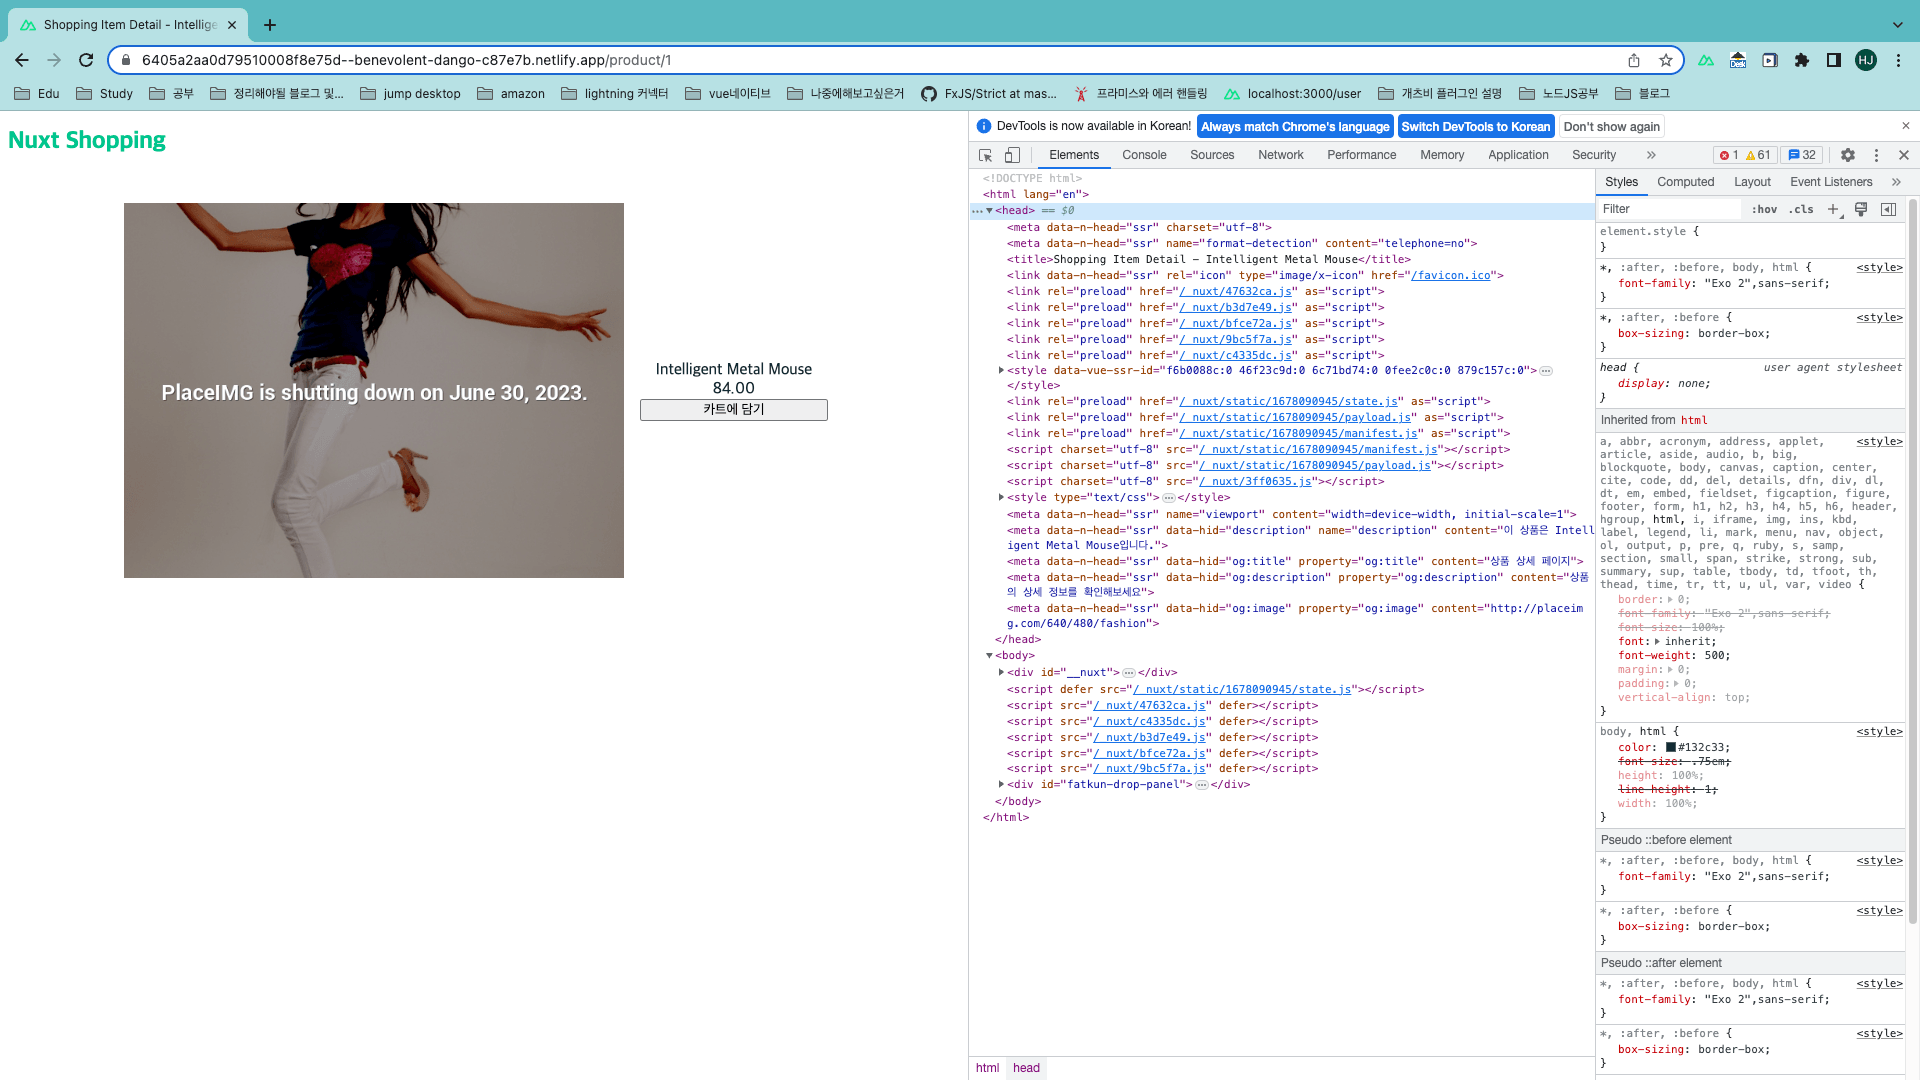Toggle the :hov element state panel
The image size is (1920, 1080).
tap(1764, 209)
